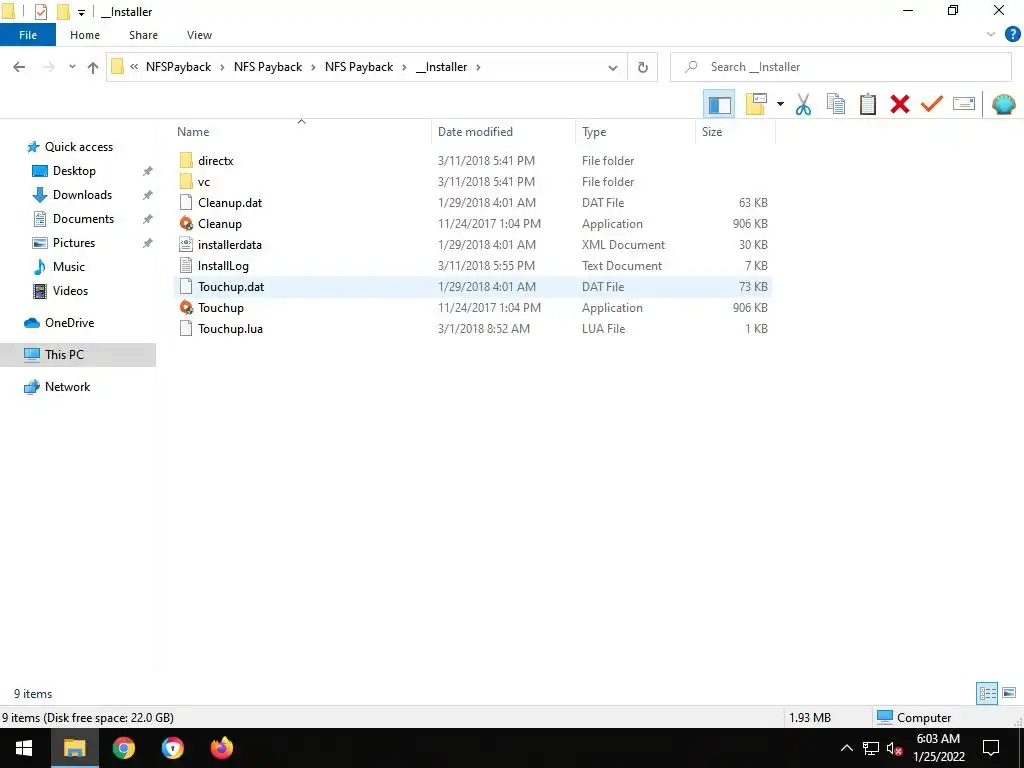Sort by the Type column header
Screen dimensions: 1024x768
click(x=594, y=132)
